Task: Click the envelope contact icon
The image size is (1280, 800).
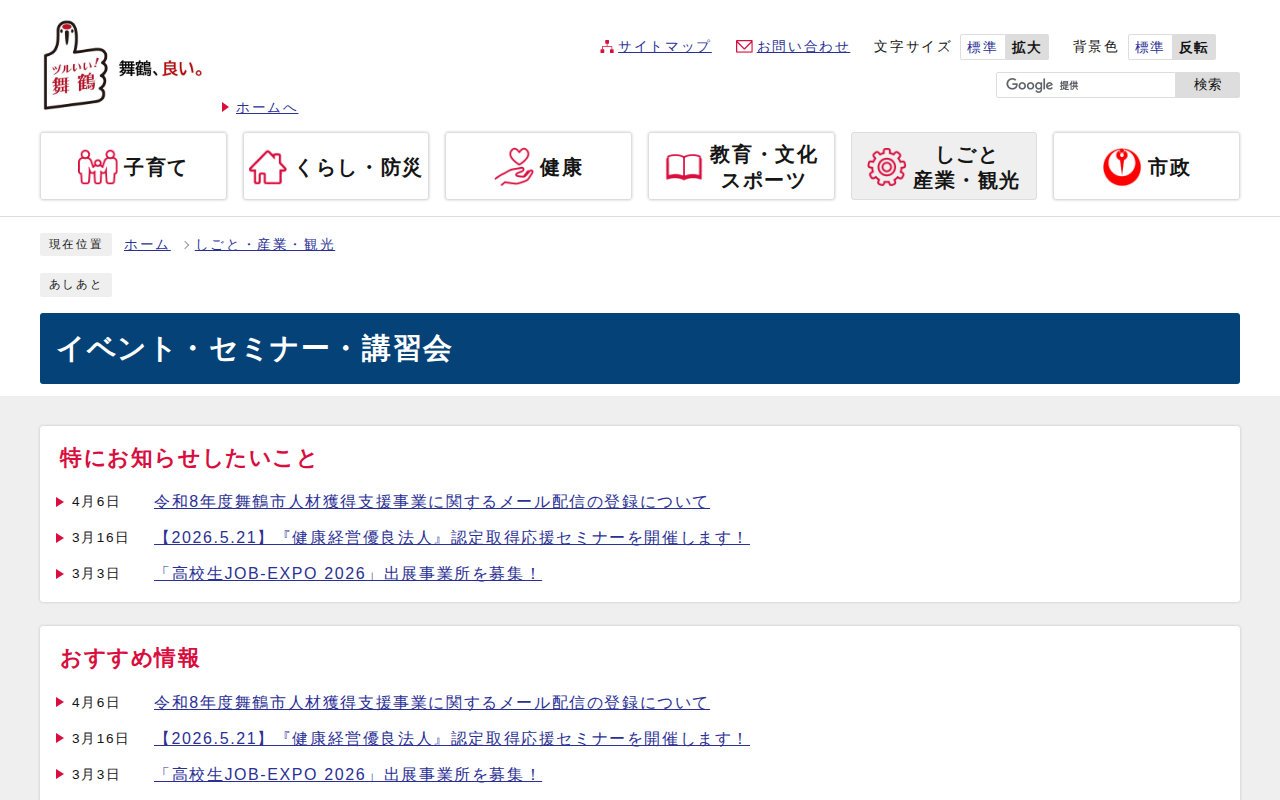Action: coord(744,47)
